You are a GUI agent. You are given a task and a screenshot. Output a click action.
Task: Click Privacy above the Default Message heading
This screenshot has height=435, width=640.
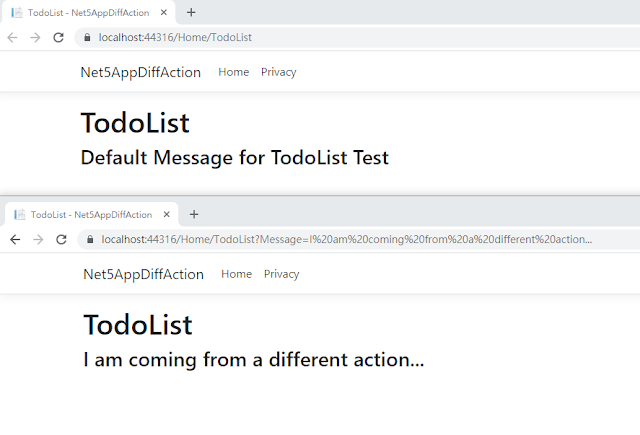[x=278, y=72]
